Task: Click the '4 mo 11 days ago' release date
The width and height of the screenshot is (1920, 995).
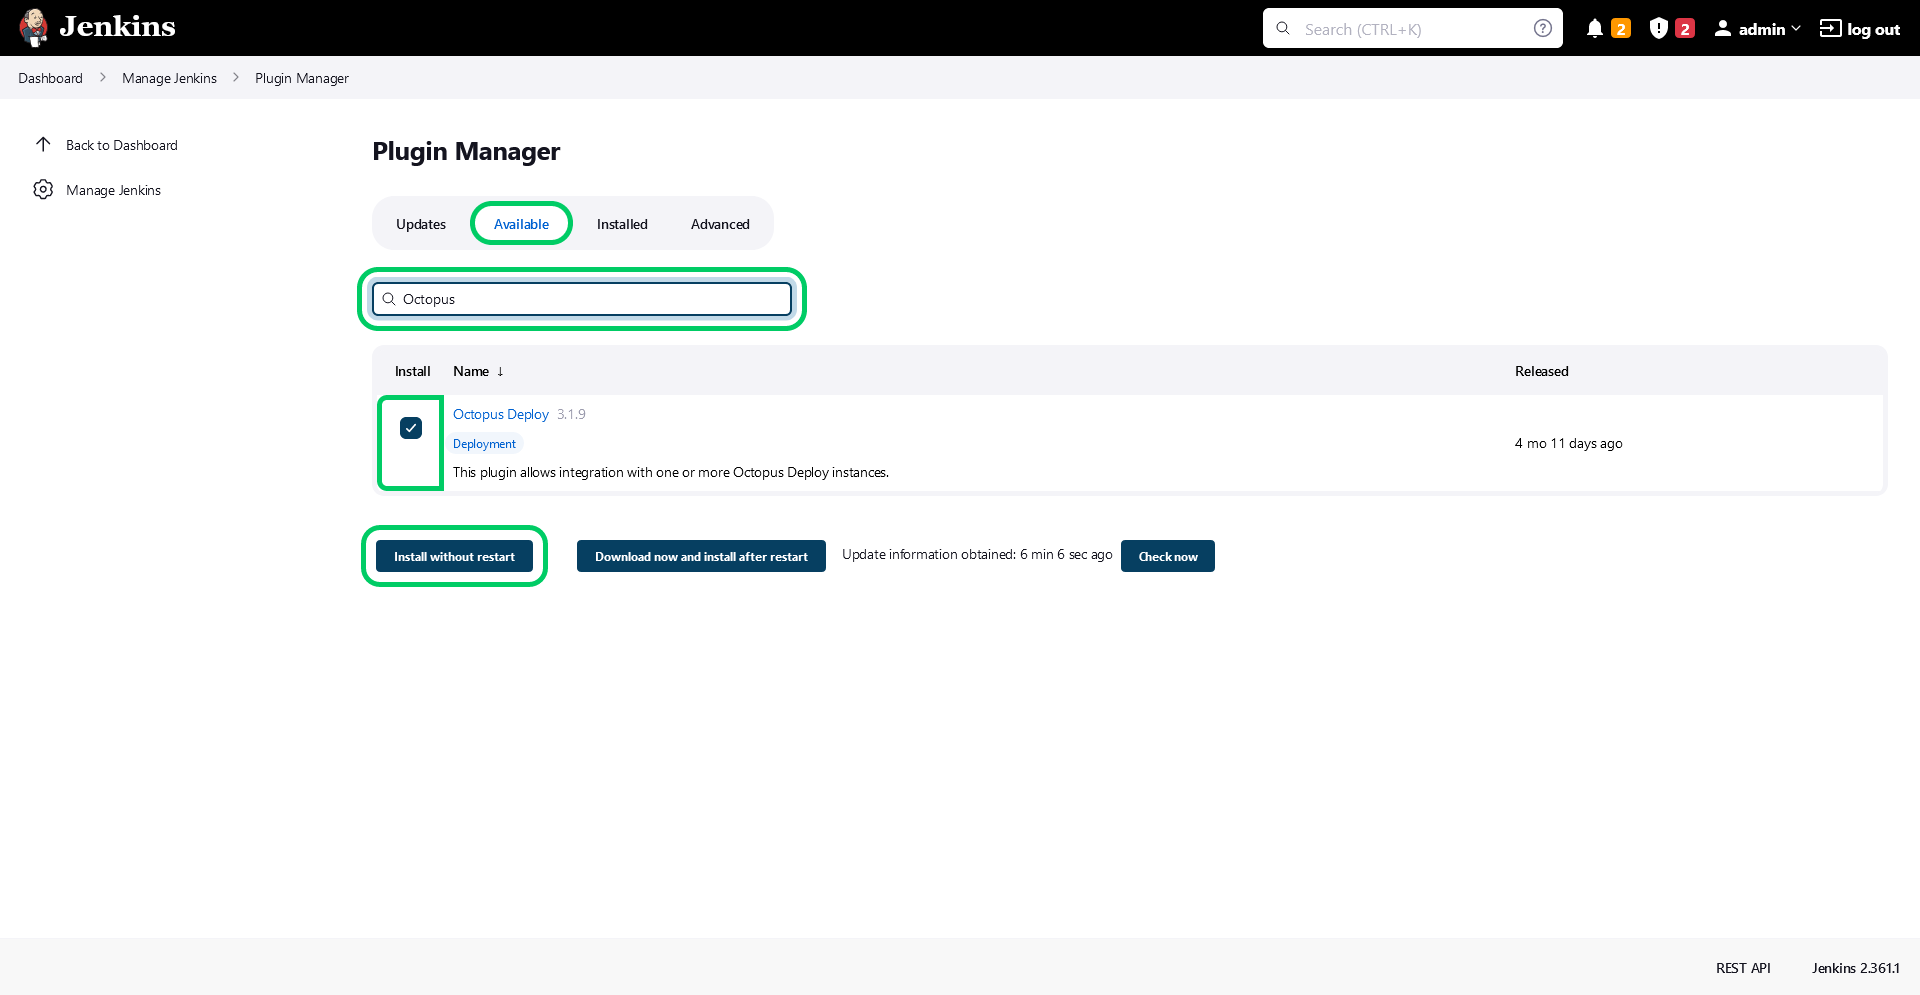Action: 1568,443
